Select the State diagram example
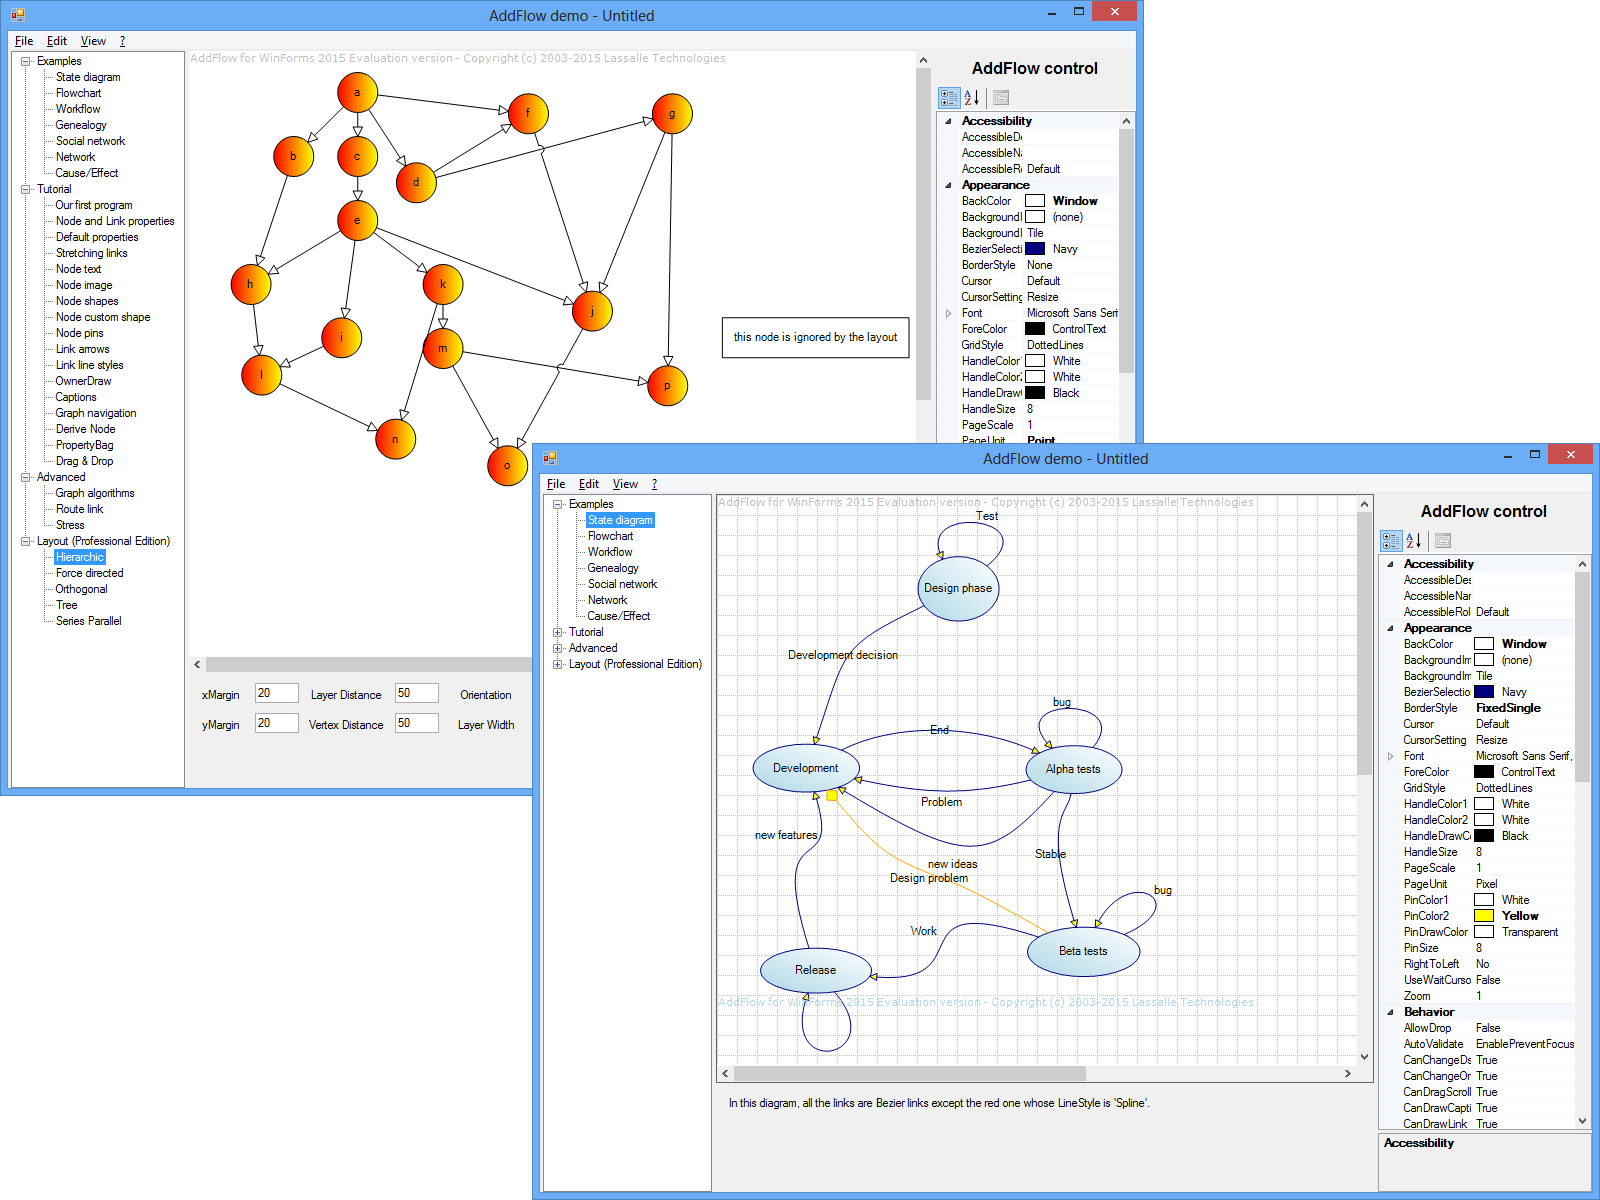This screenshot has width=1600, height=1200. [620, 519]
